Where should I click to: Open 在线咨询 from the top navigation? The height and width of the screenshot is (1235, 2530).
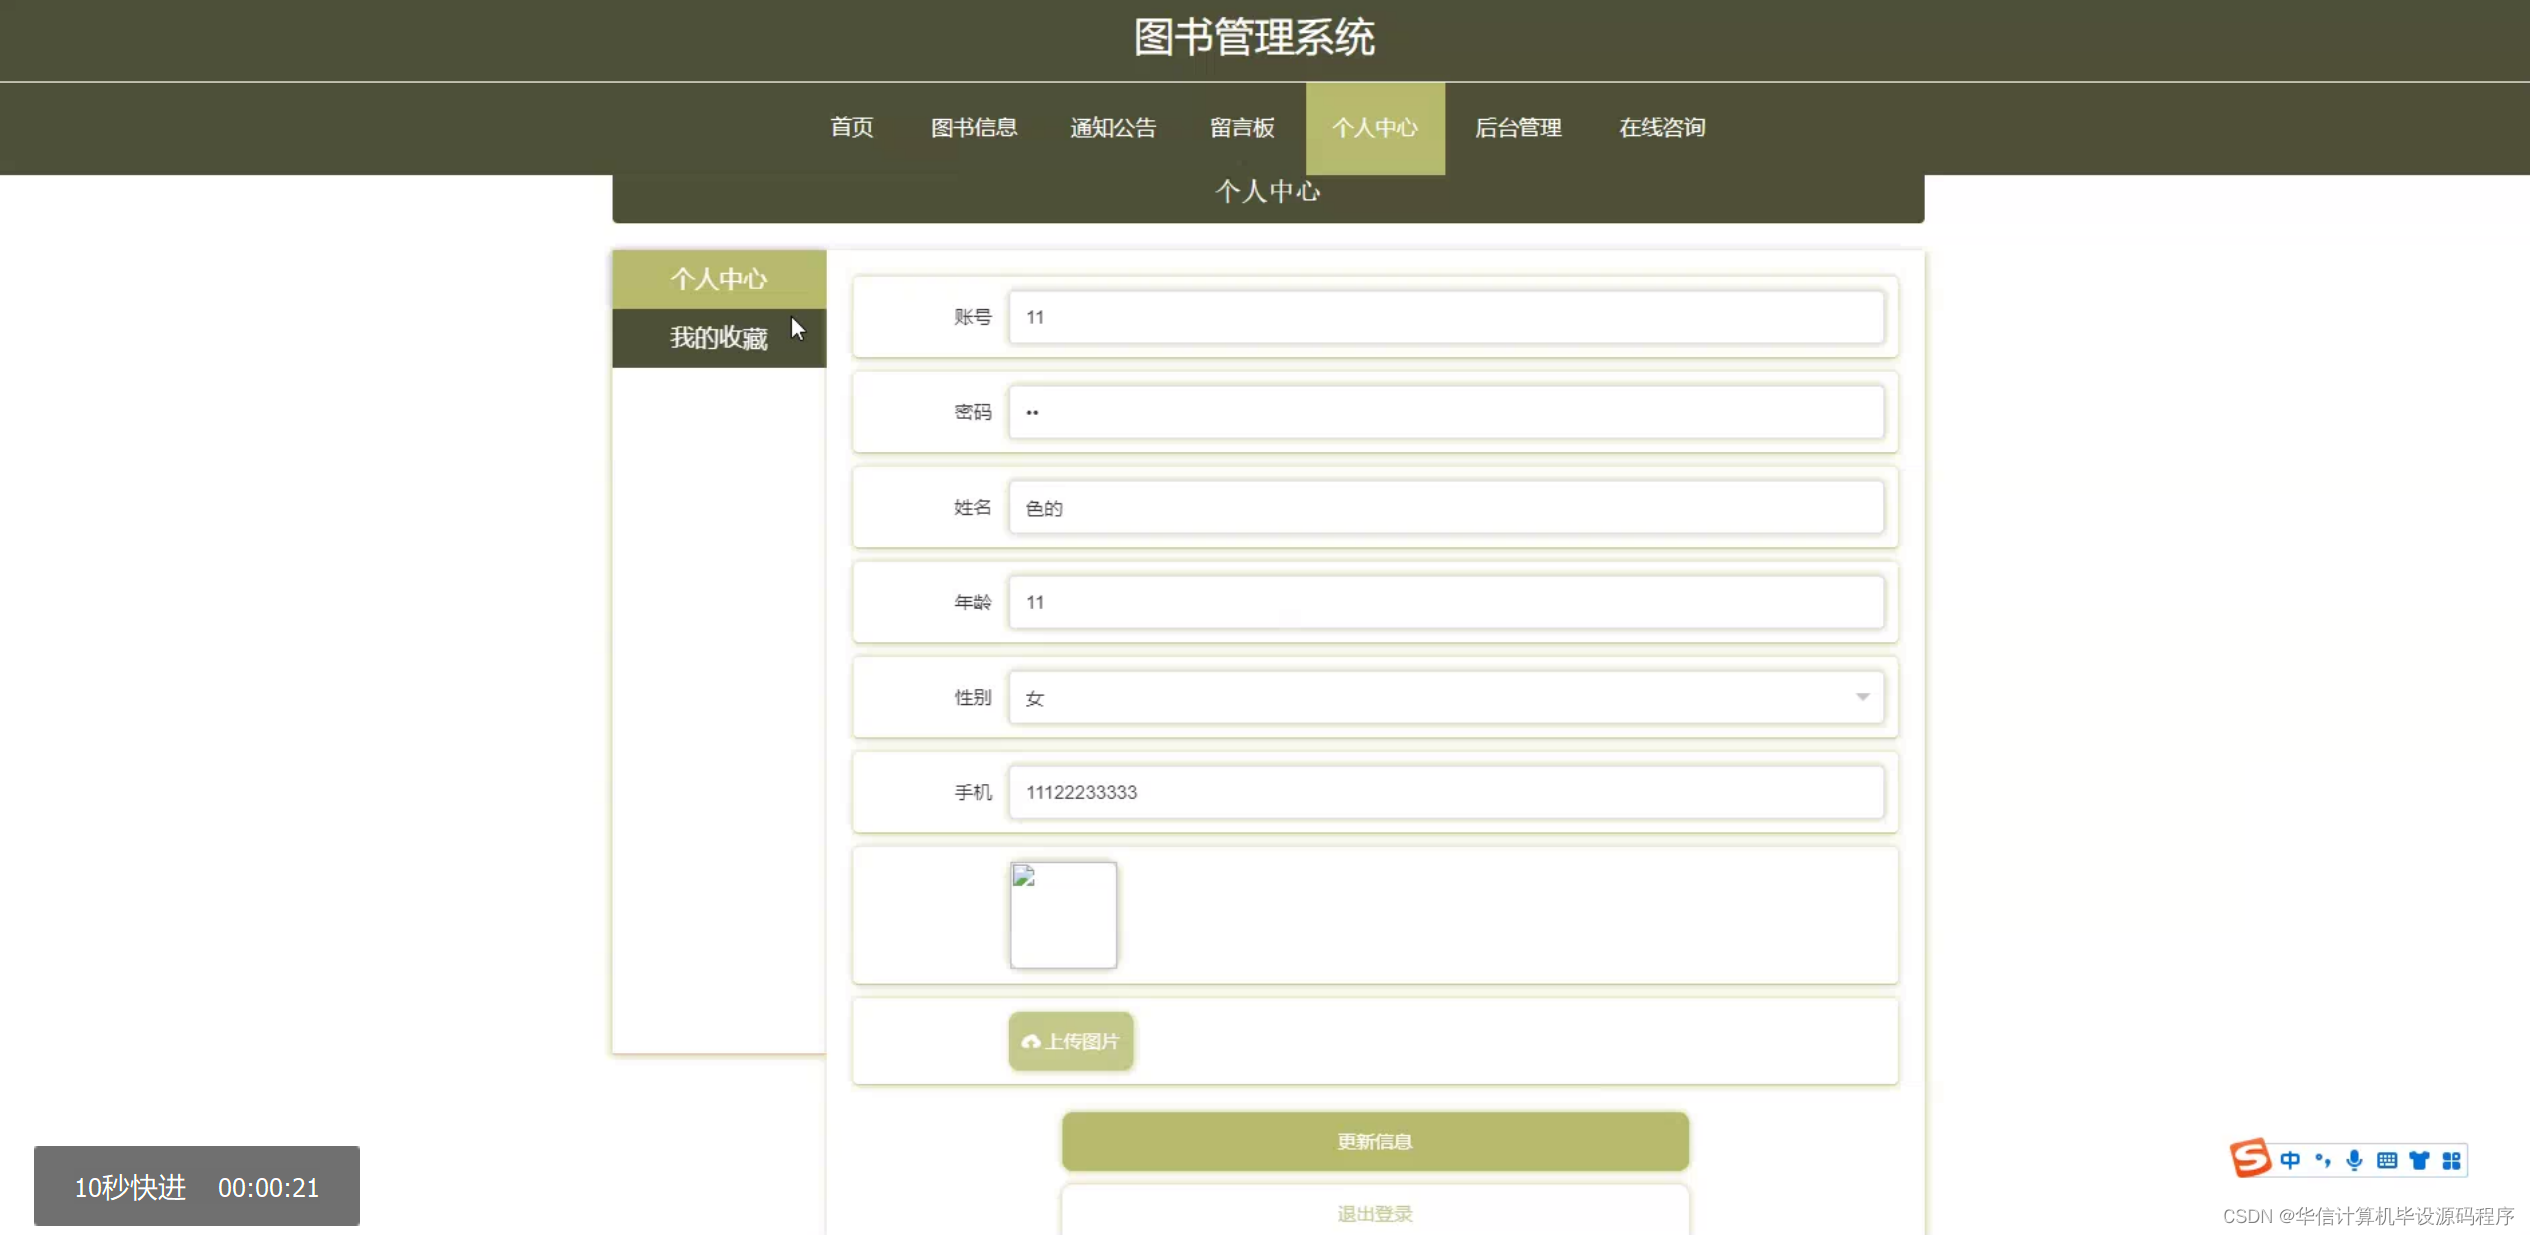pos(1661,128)
